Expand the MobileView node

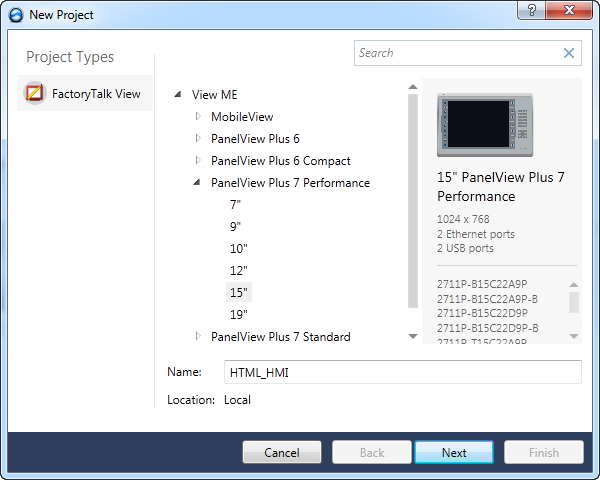198,116
